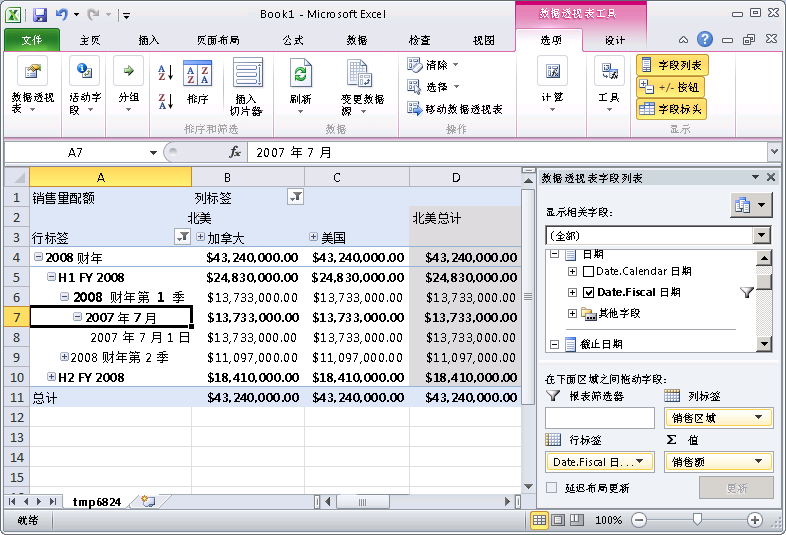Toggle the Field List (字段列表) button
Viewport: 786px width, 535px height.
point(672,65)
